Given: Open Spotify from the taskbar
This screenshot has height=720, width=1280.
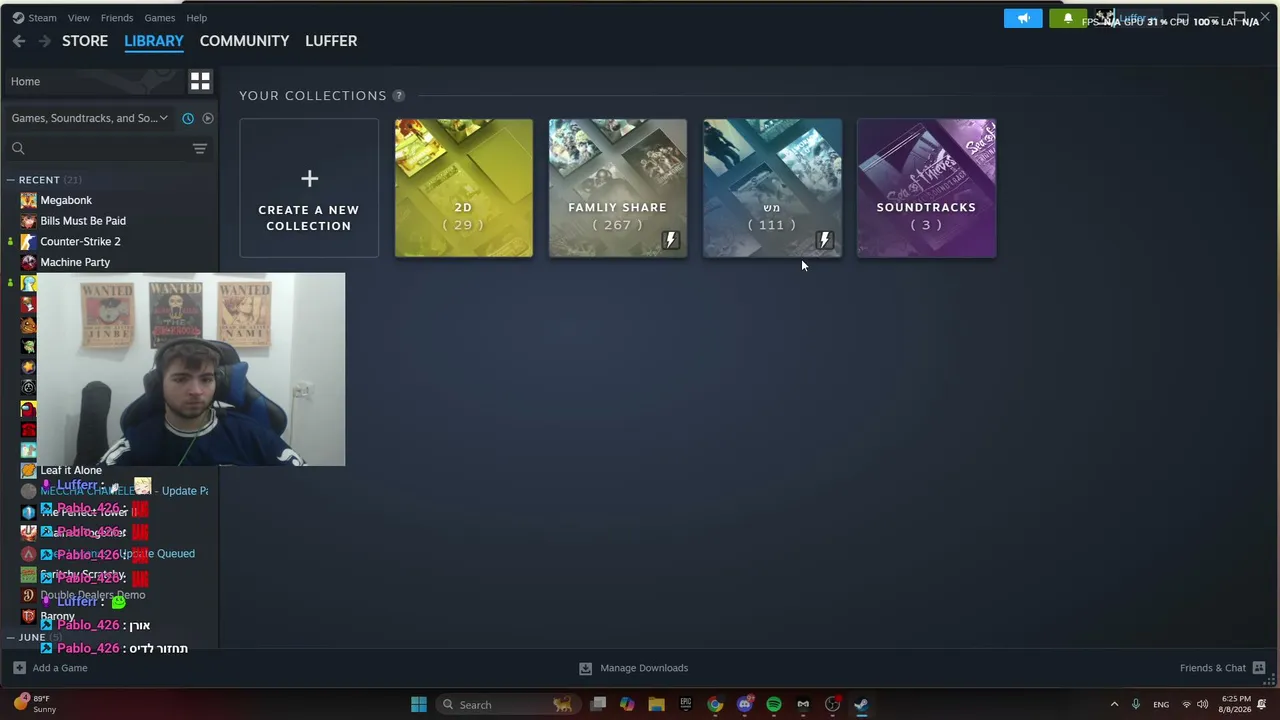Looking at the screenshot, I should [x=774, y=705].
